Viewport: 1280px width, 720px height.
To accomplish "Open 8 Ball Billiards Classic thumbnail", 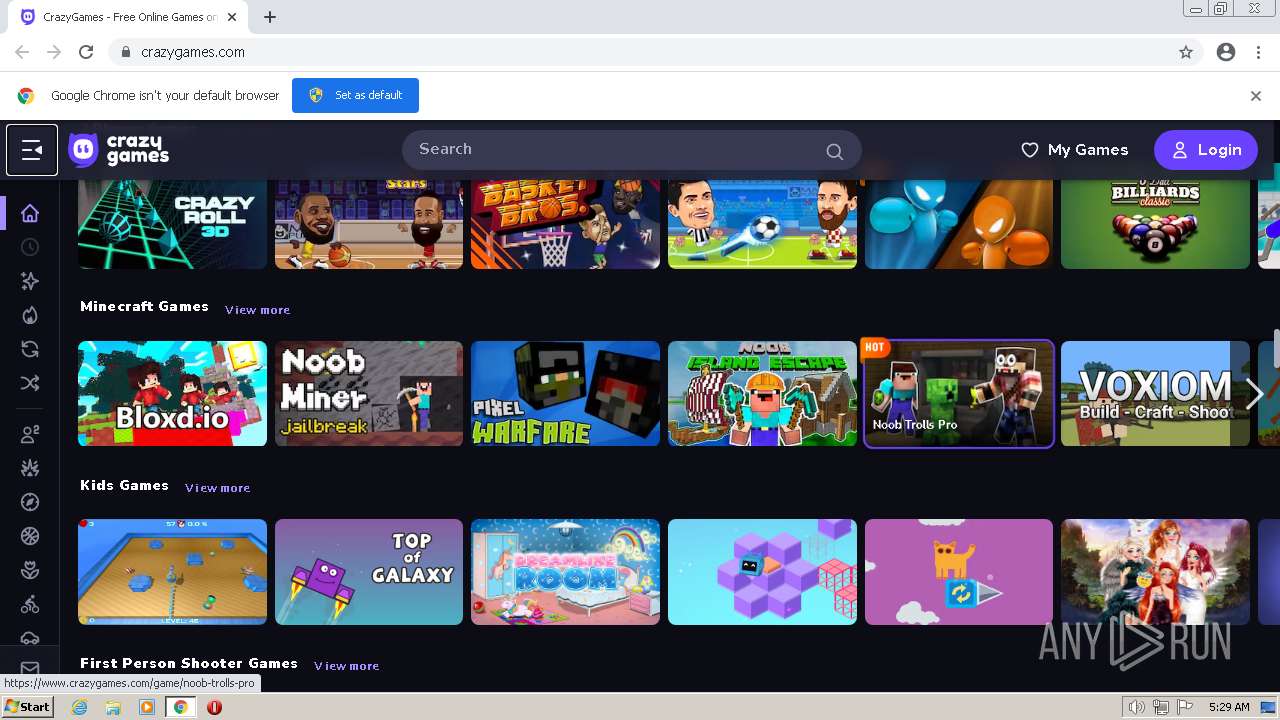I will [1155, 224].
